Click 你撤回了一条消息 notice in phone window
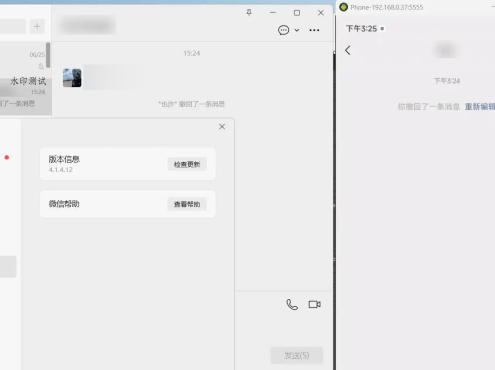The height and width of the screenshot is (370, 495). [429, 107]
